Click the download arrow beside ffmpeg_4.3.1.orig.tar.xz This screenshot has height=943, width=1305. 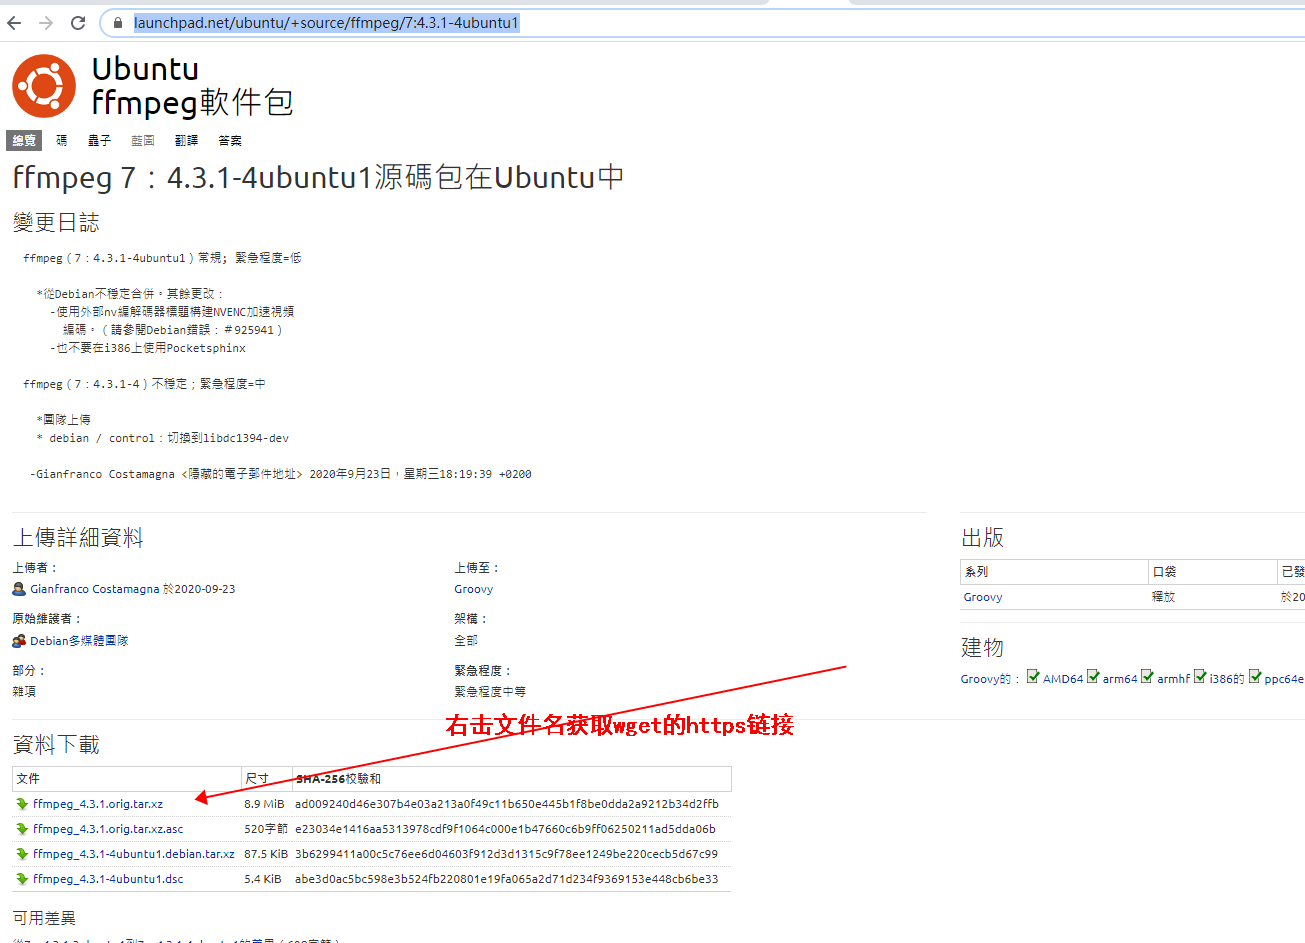22,803
